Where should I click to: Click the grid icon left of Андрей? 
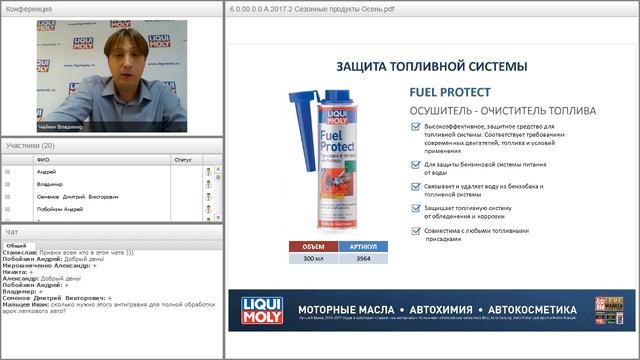coord(7,172)
